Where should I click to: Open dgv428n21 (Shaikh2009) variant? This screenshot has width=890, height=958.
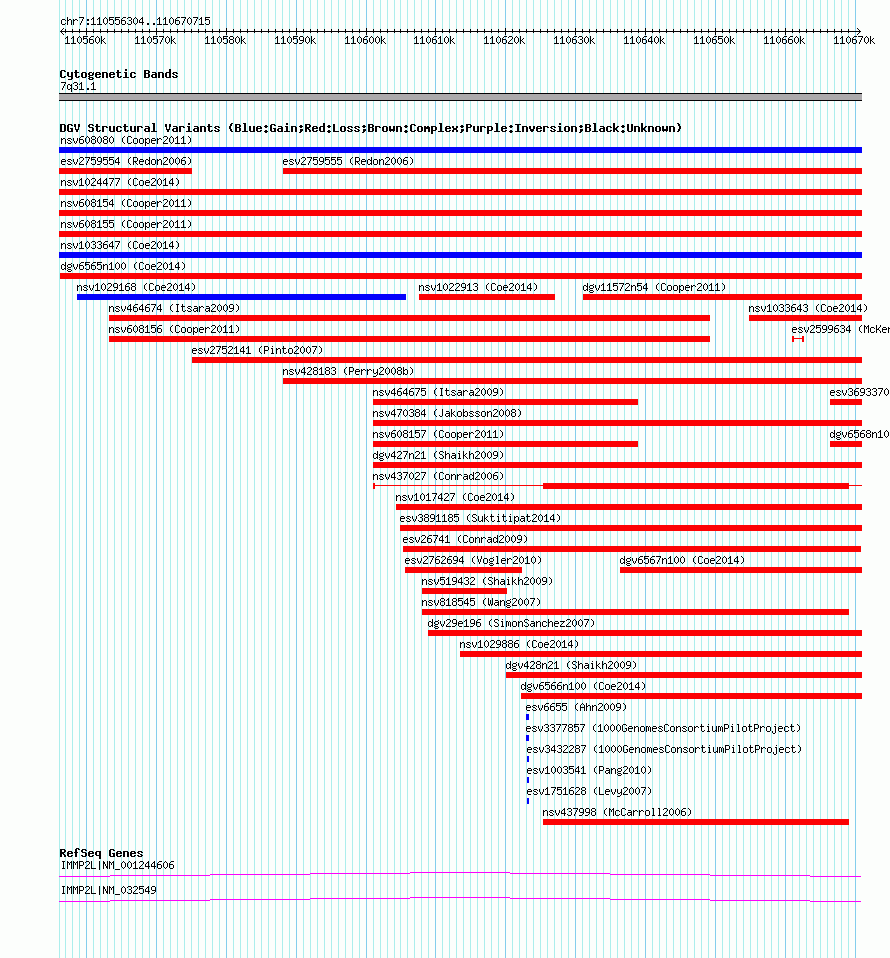571,665
